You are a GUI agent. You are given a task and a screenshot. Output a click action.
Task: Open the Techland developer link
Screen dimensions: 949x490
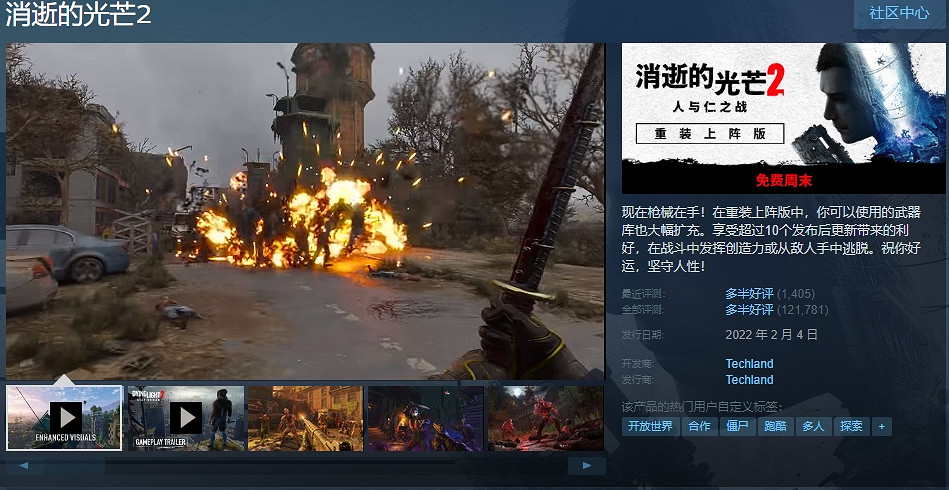(749, 364)
